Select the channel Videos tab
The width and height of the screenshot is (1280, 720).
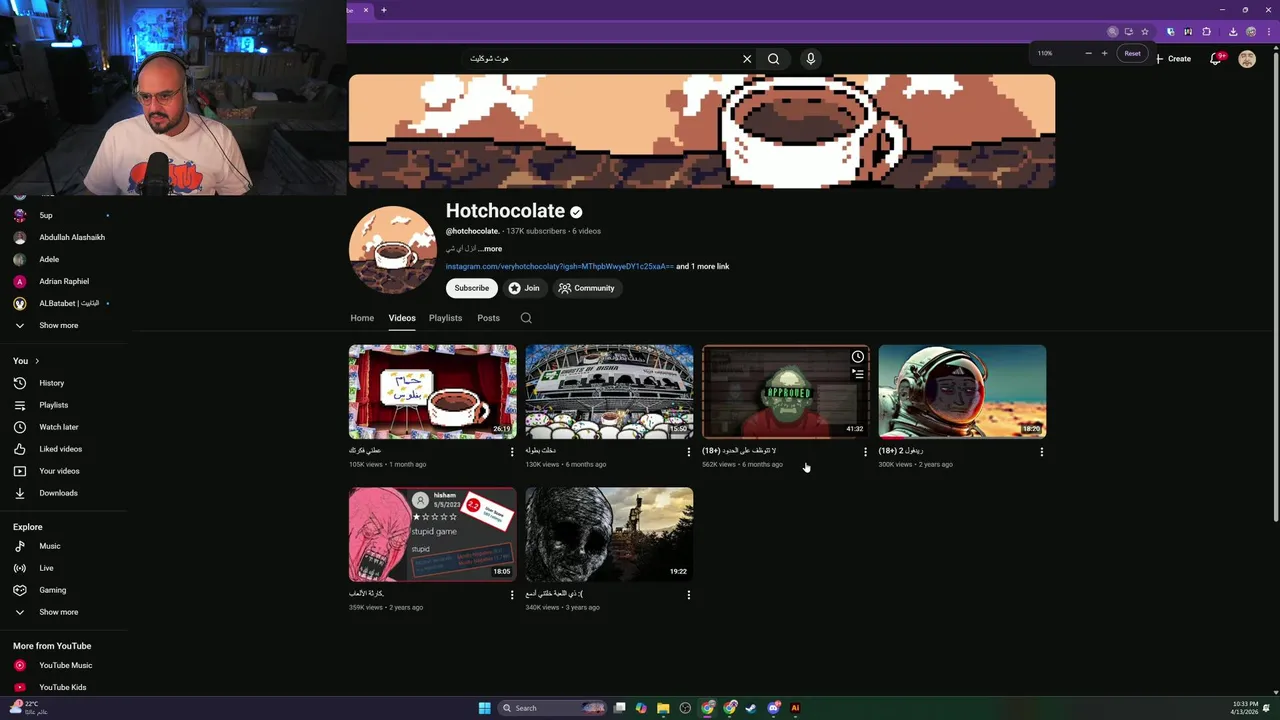click(402, 318)
